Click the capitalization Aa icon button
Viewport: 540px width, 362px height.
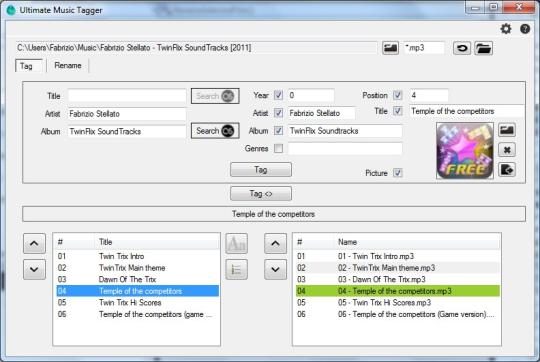(x=236, y=244)
